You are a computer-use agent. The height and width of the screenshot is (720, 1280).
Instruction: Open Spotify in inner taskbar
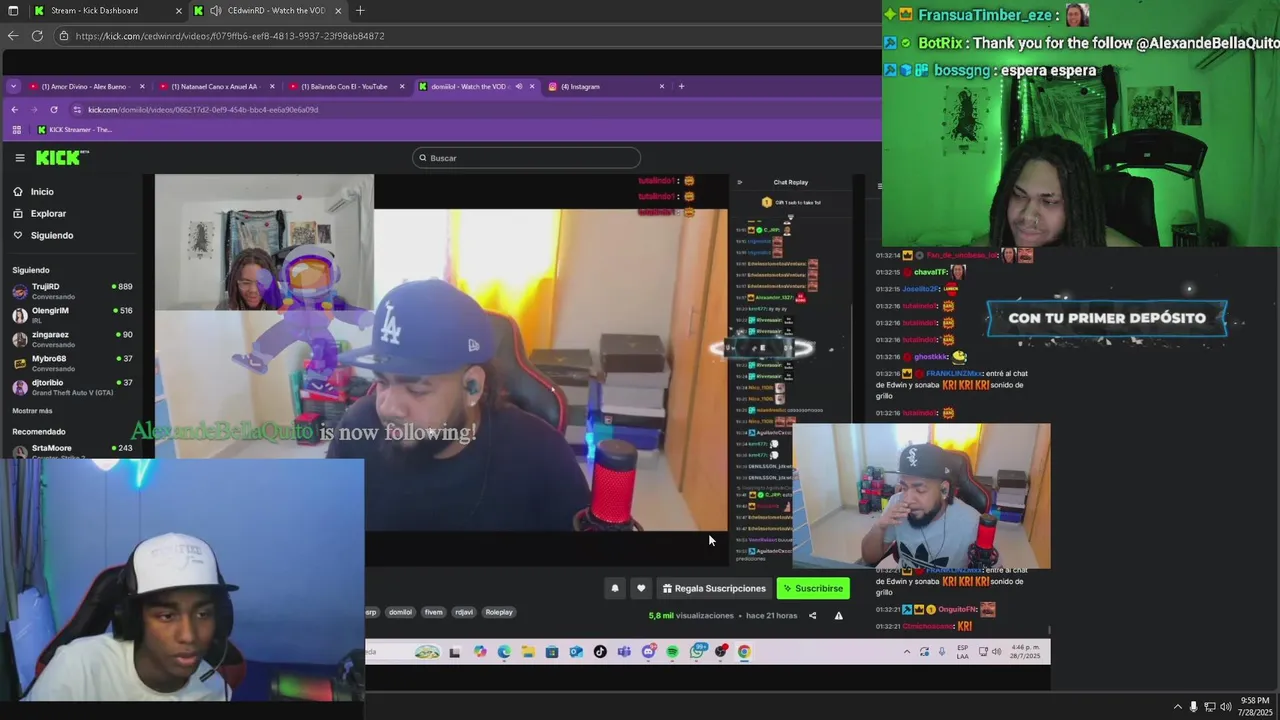click(x=672, y=652)
